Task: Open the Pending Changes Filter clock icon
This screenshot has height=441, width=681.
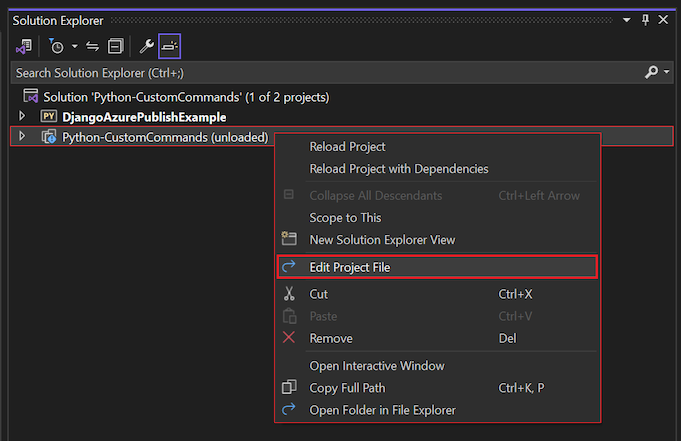Action: (x=56, y=46)
